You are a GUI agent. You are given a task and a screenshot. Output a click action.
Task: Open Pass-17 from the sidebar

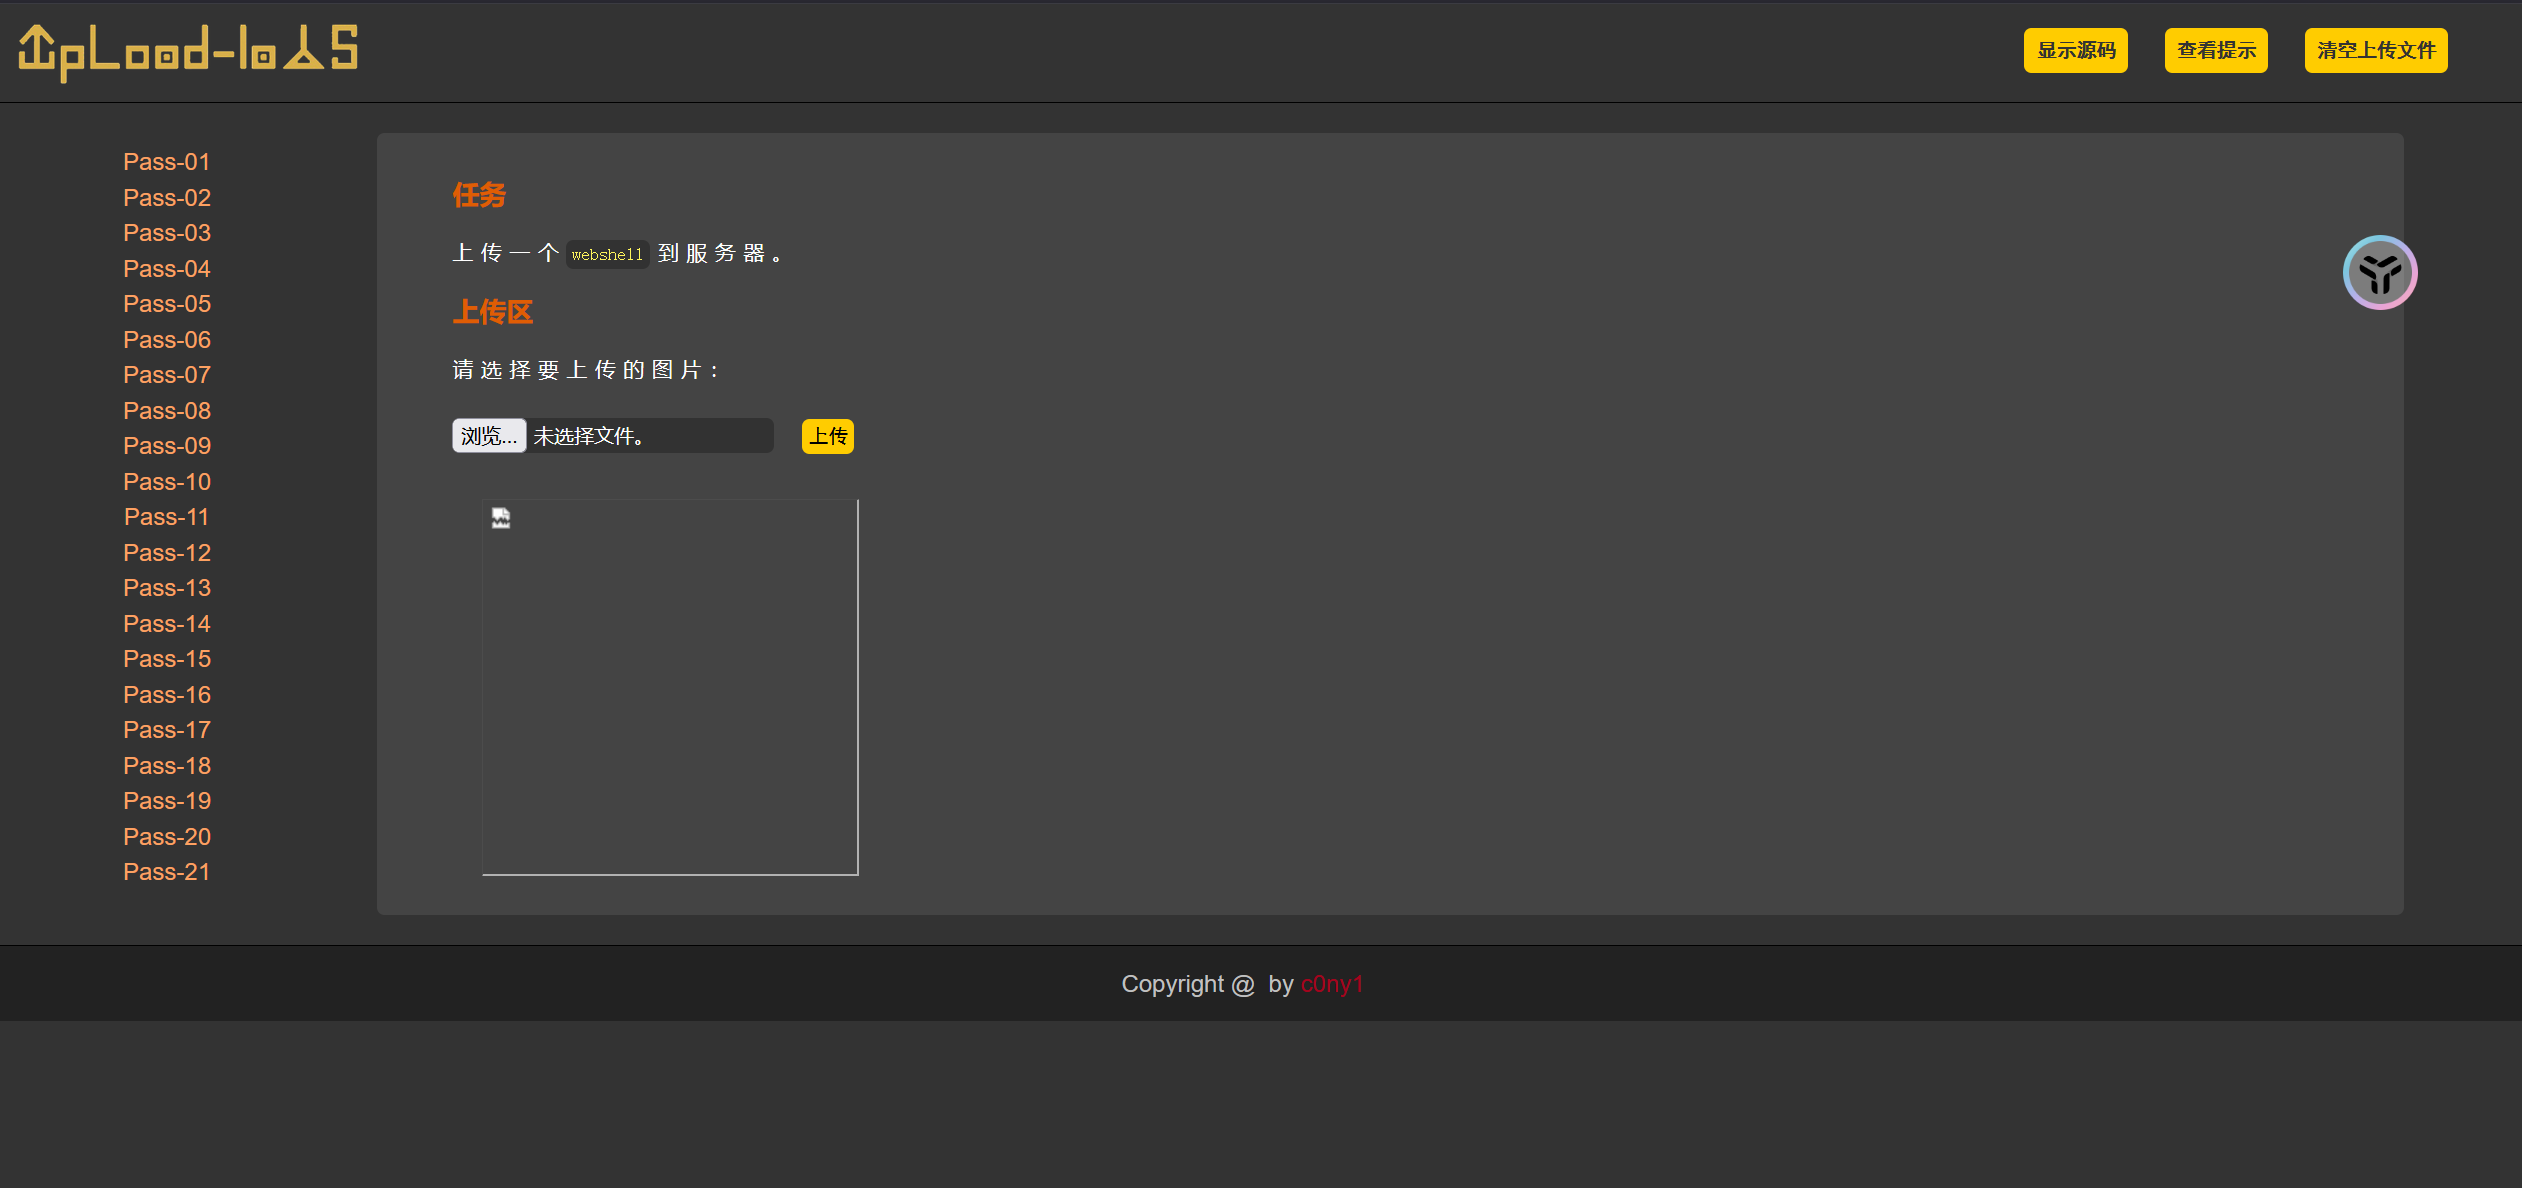tap(167, 730)
